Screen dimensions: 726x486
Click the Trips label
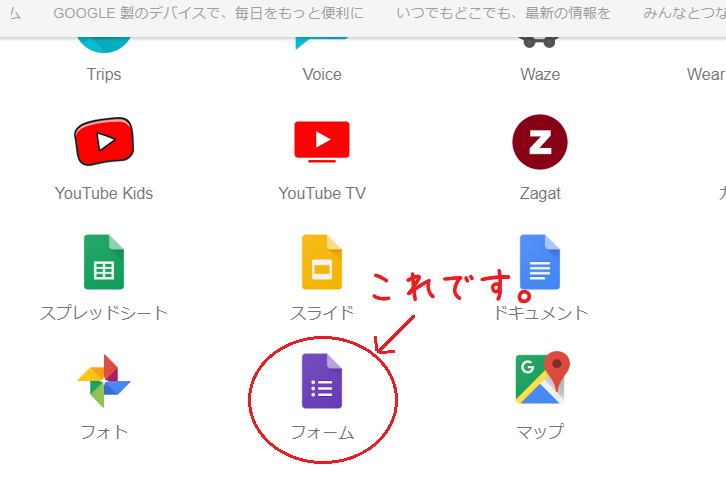point(104,74)
